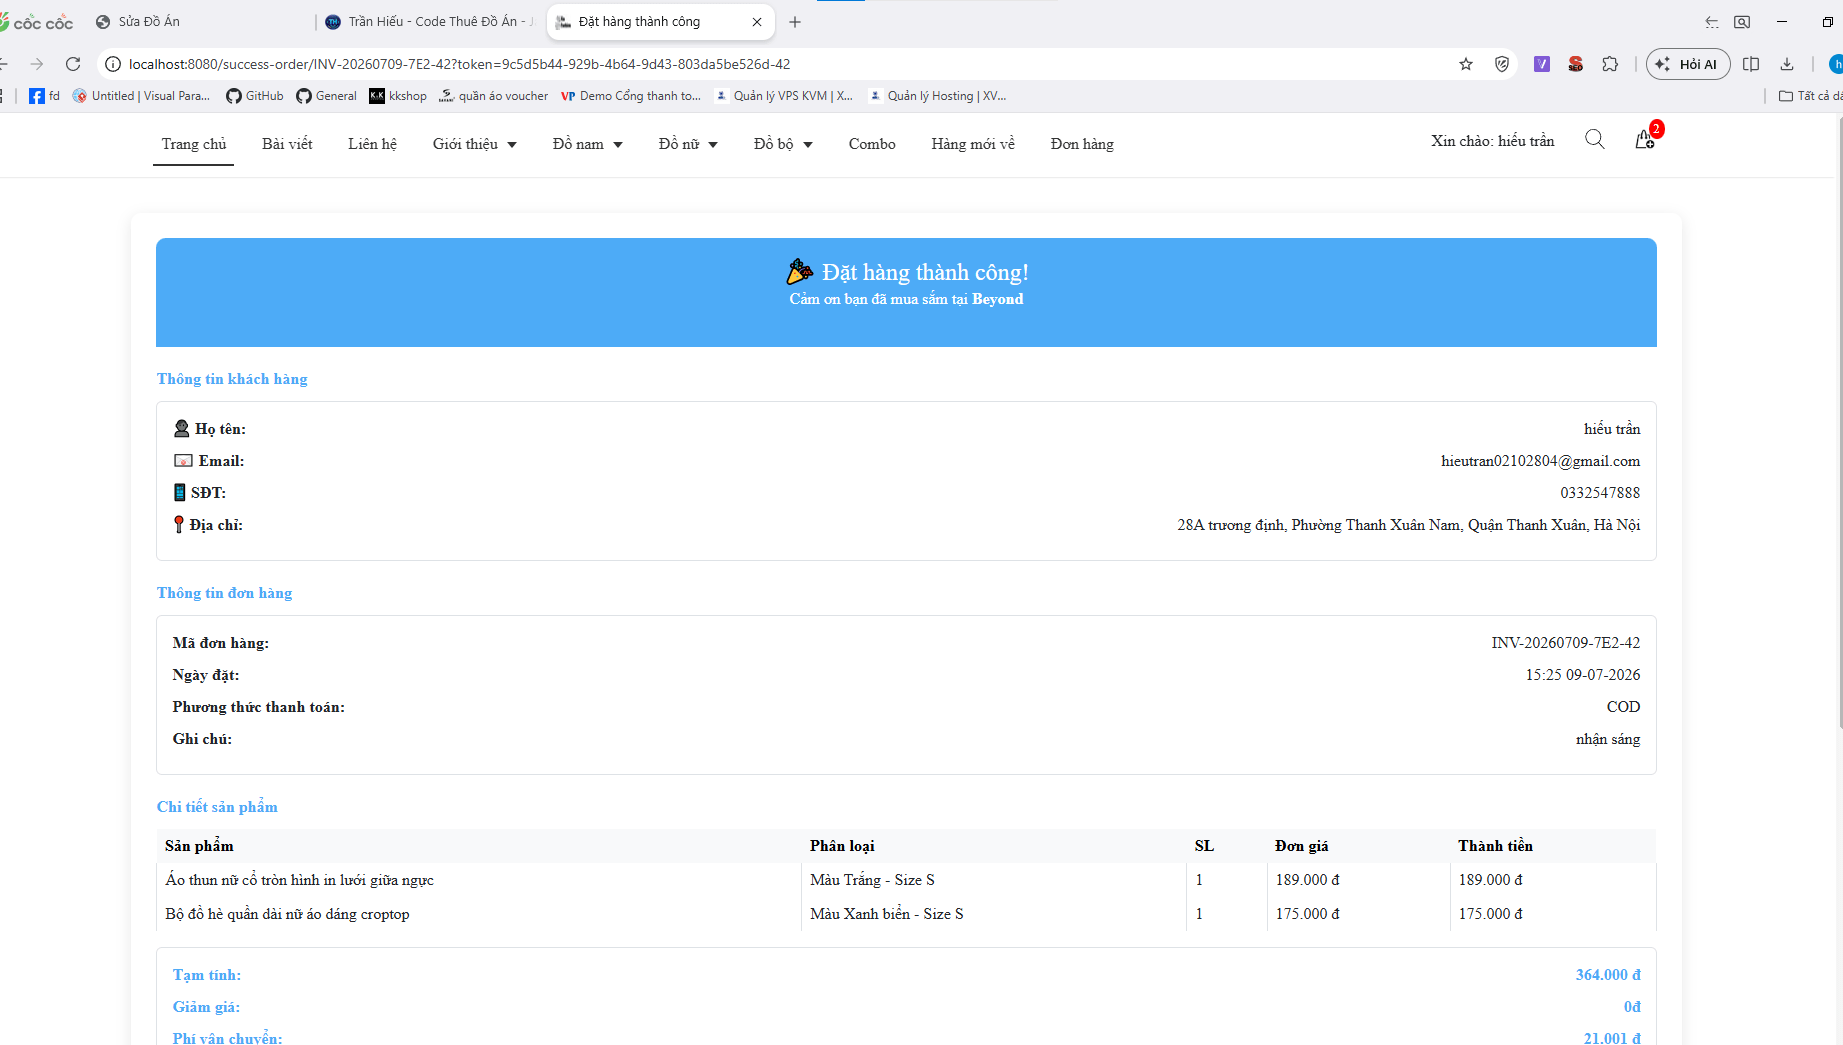View site info icon in the address bar
The height and width of the screenshot is (1045, 1843).
(x=113, y=64)
